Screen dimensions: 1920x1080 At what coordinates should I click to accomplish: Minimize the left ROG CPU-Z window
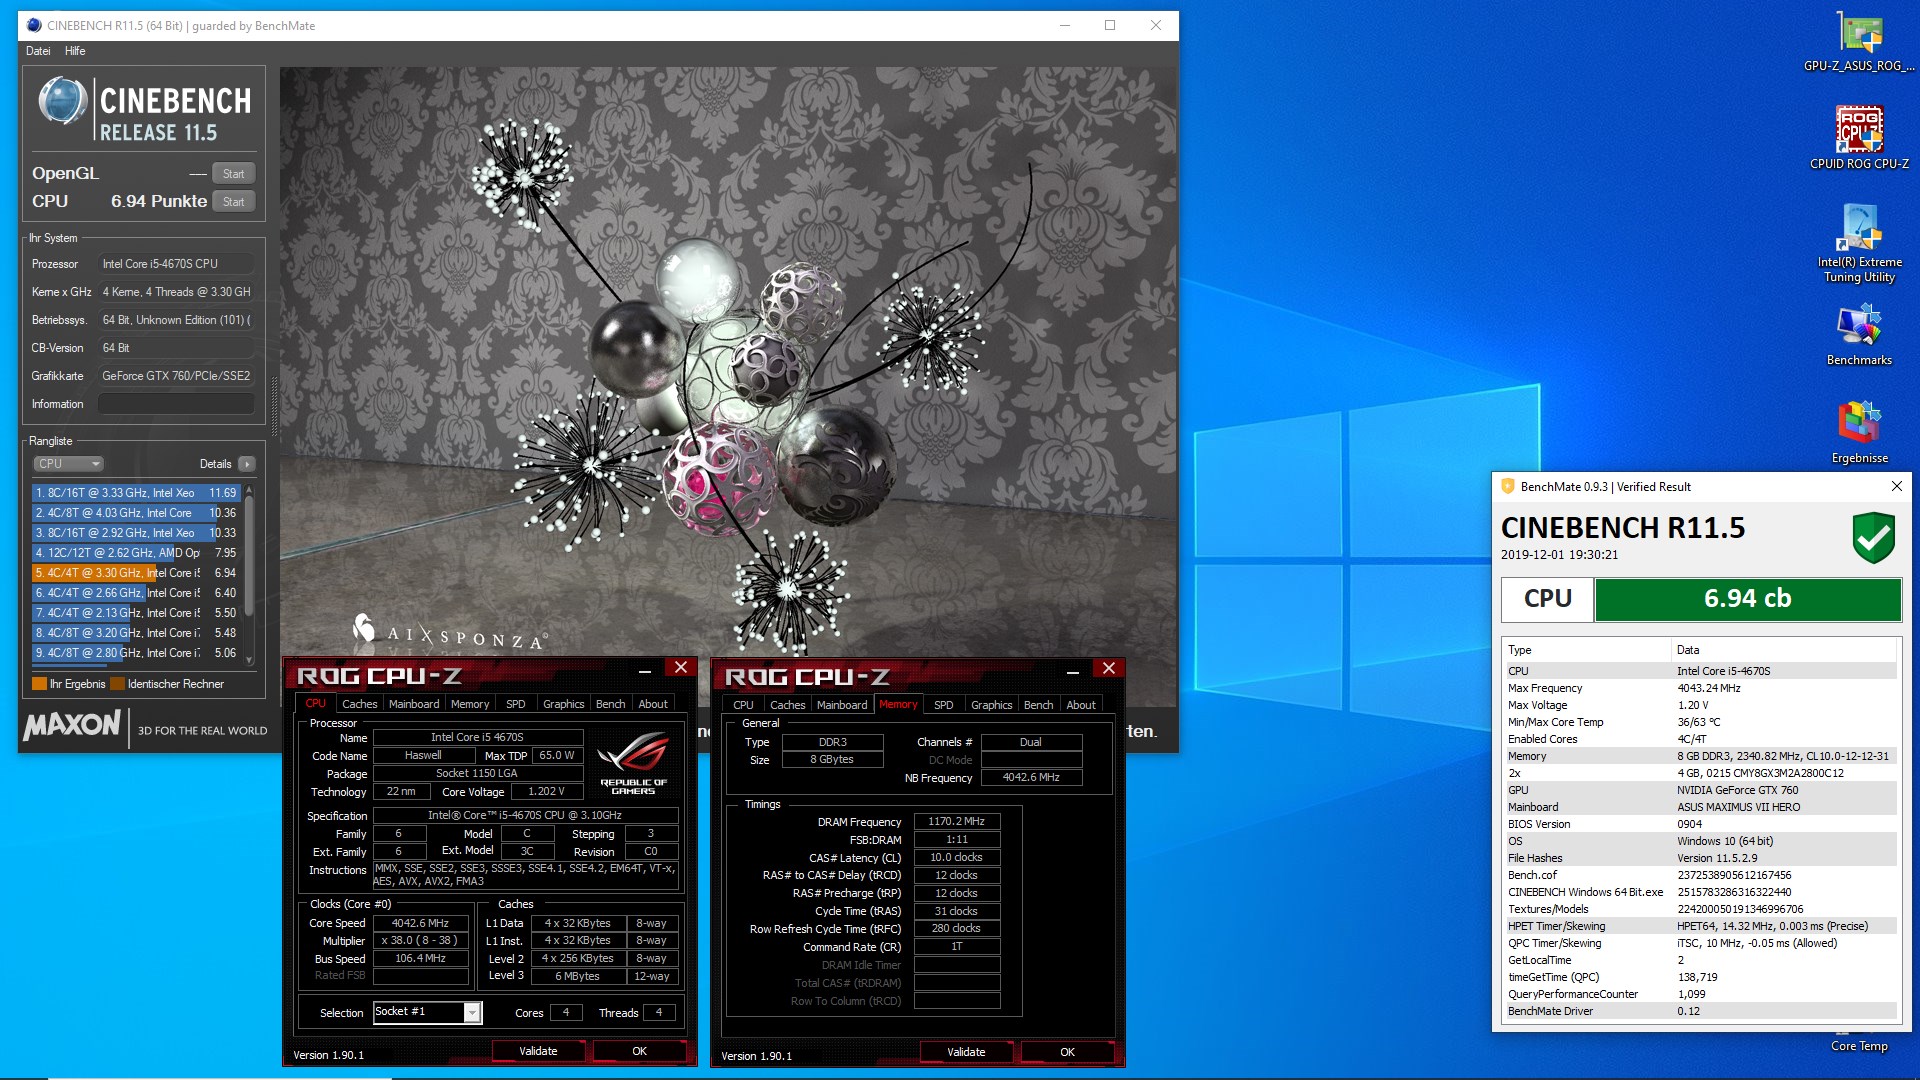click(x=645, y=671)
